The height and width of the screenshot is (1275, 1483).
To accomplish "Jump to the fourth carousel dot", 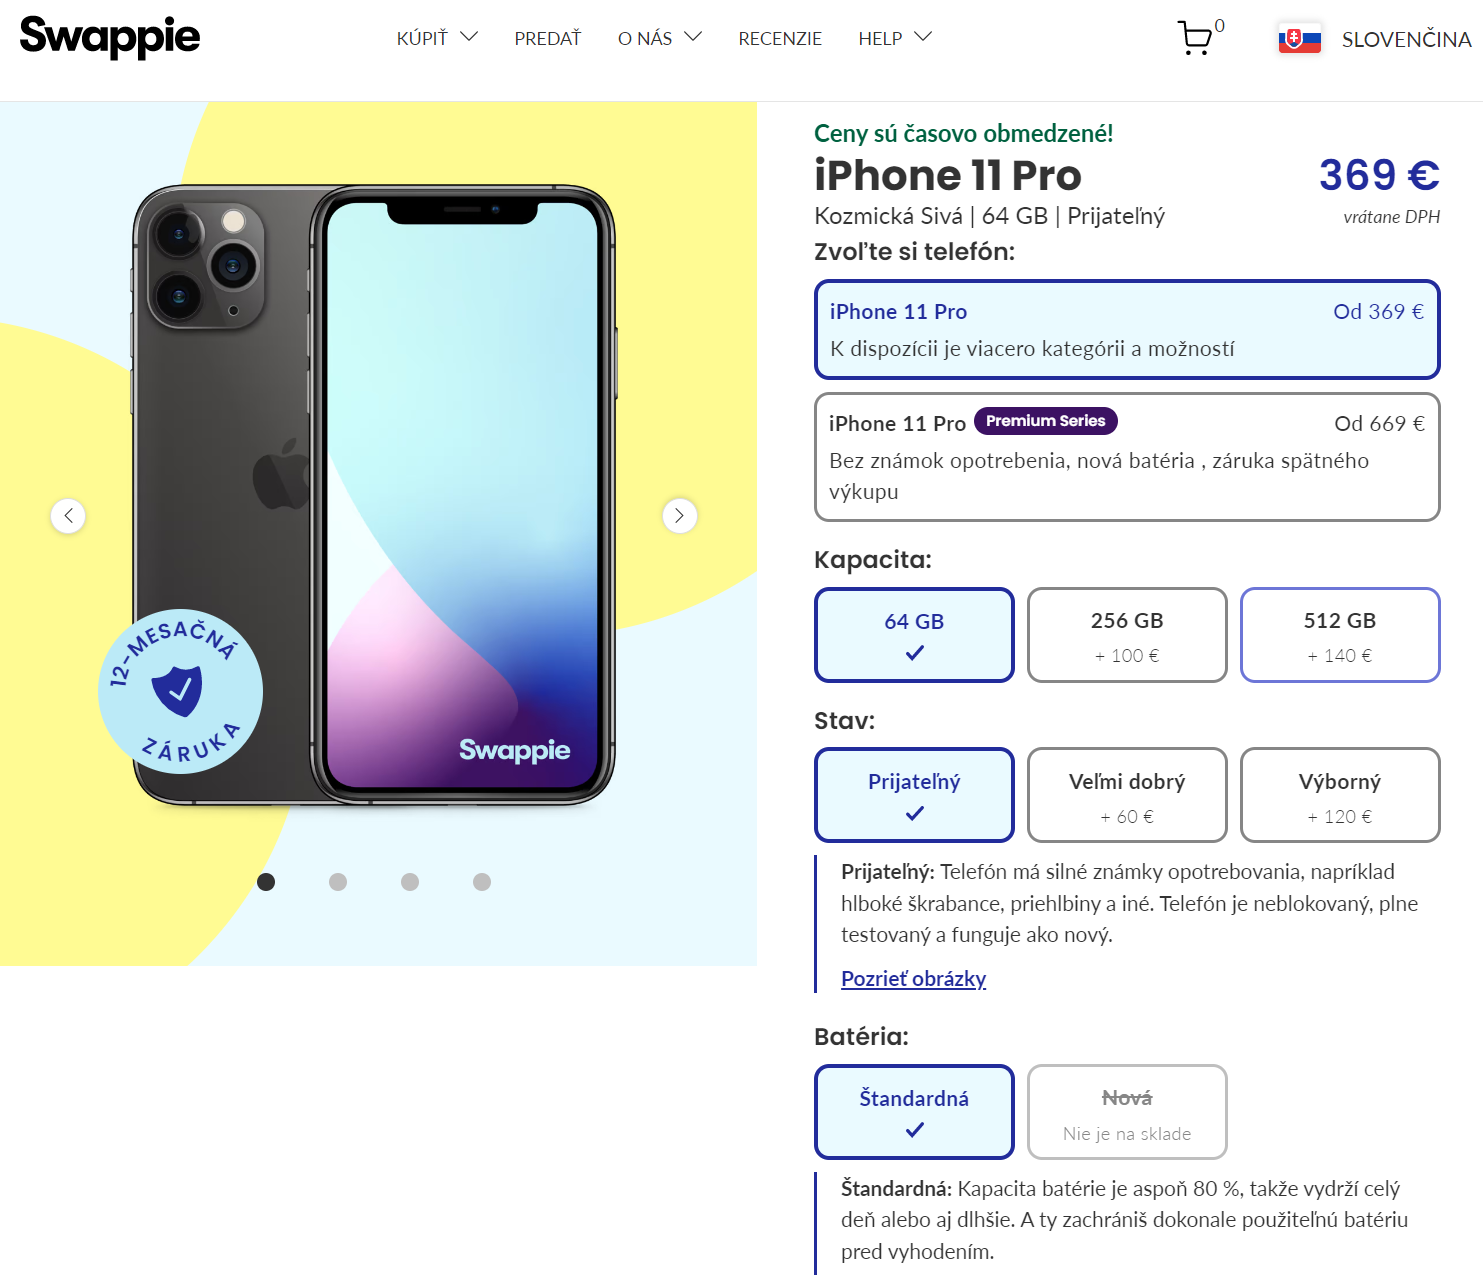I will 482,882.
